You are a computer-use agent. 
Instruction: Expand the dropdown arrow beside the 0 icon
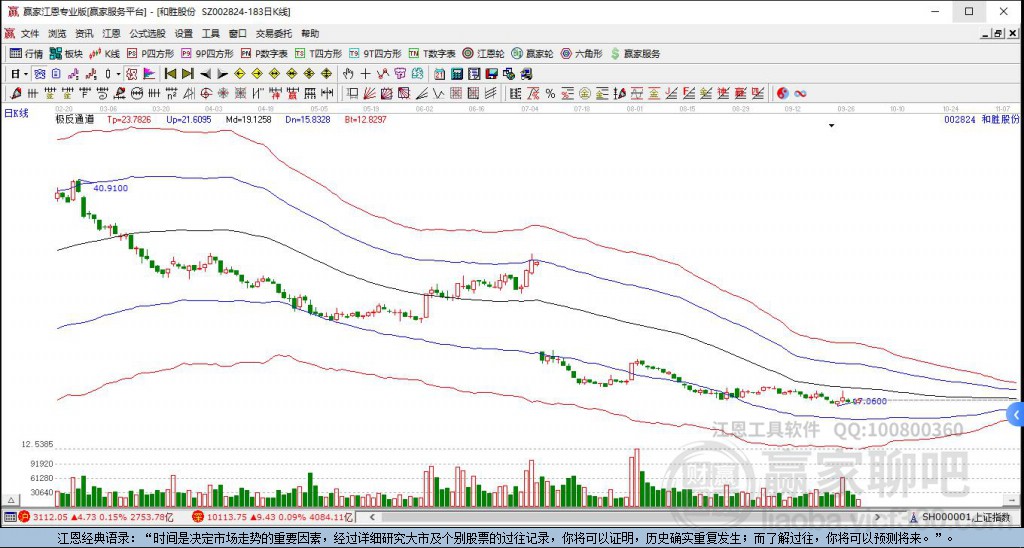118,74
